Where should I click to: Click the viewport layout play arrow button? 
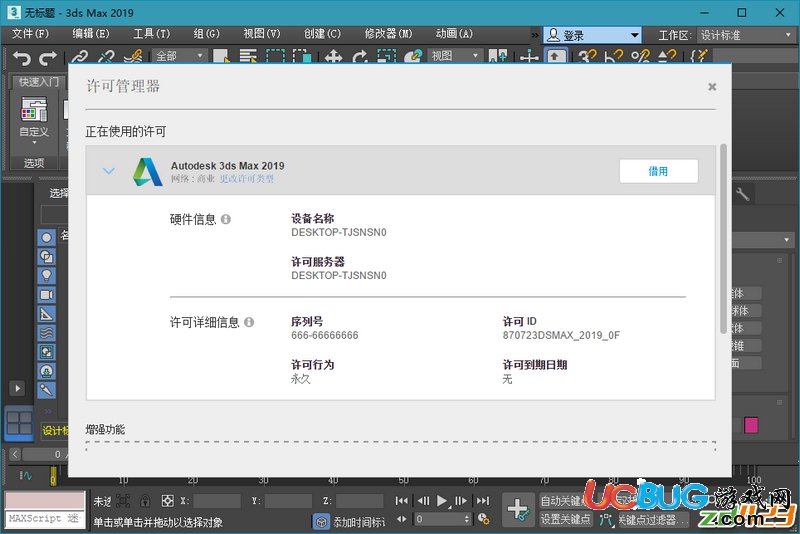(x=17, y=389)
